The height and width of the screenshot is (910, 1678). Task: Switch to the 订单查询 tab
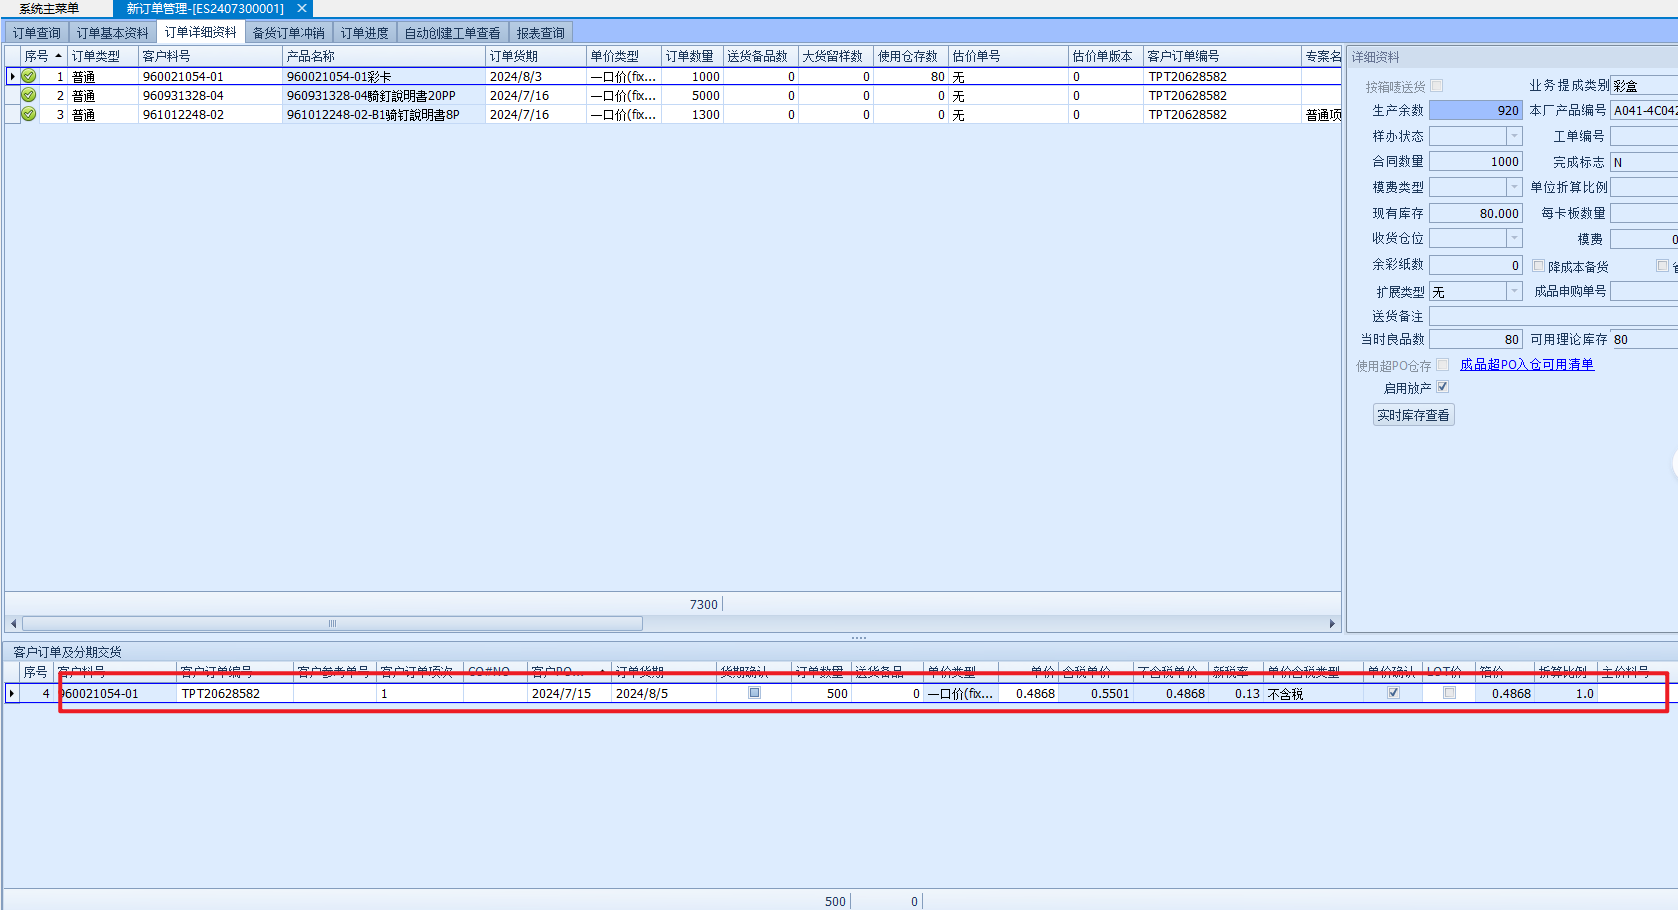(37, 33)
